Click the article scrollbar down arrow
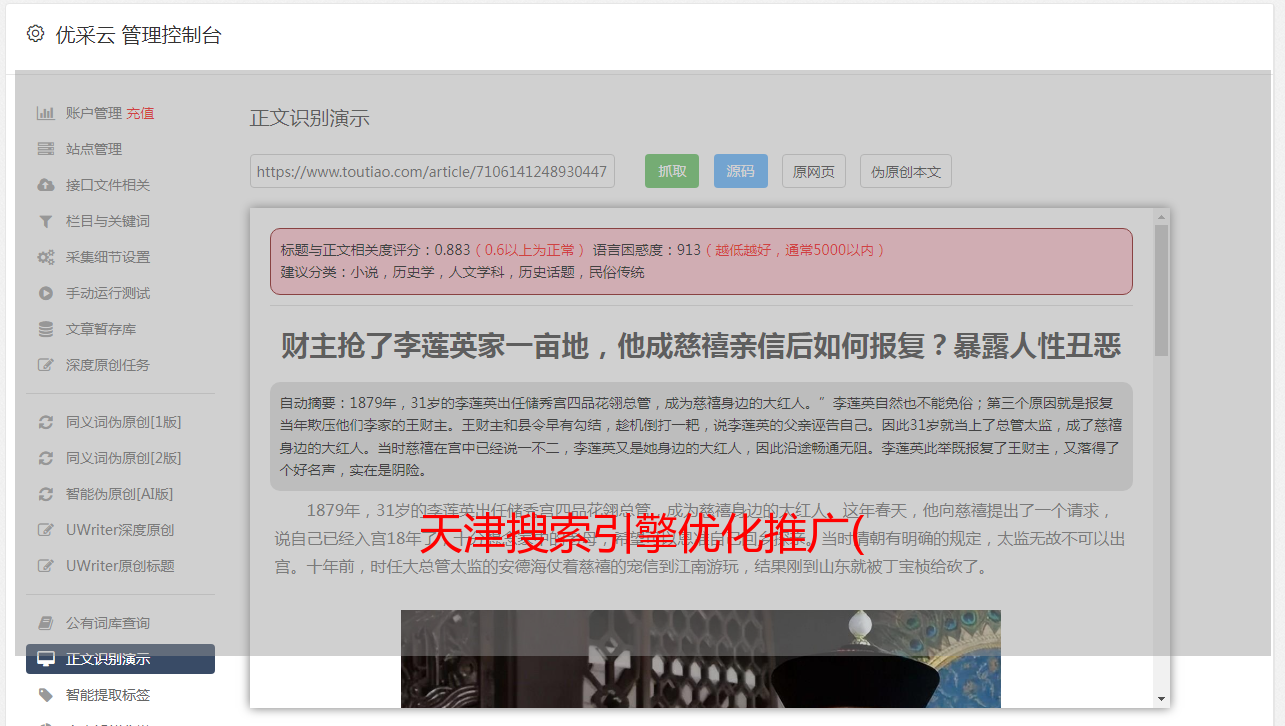This screenshot has width=1285, height=726. point(1161,699)
